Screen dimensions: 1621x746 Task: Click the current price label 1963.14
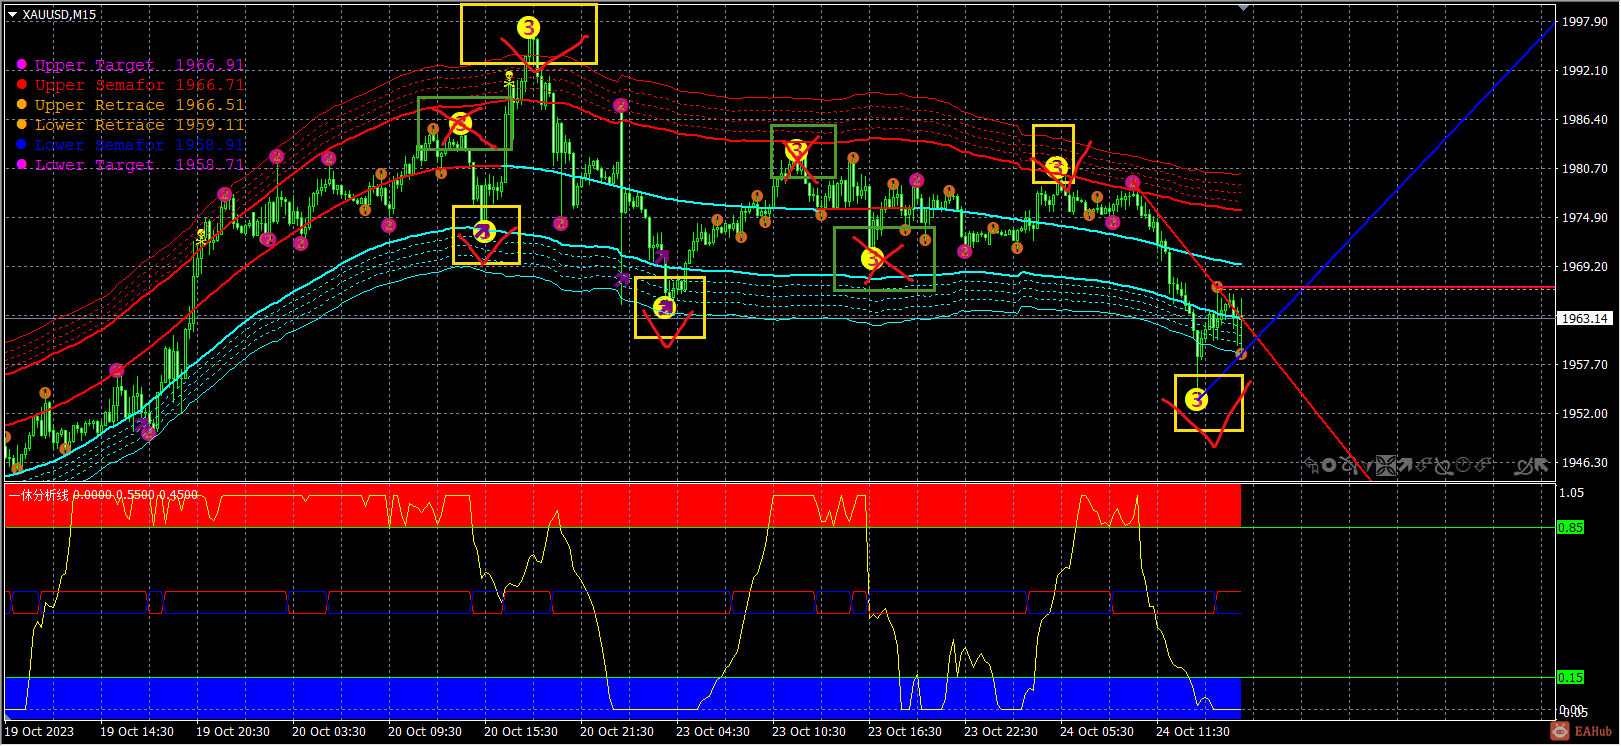(1585, 319)
